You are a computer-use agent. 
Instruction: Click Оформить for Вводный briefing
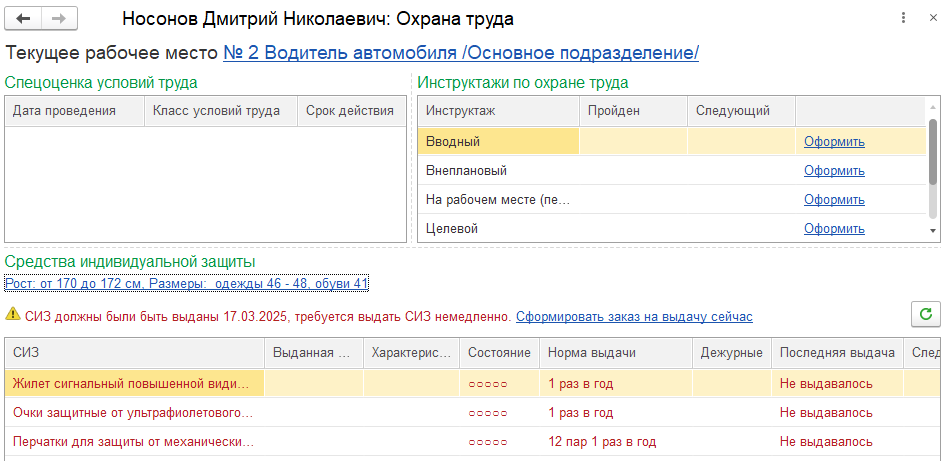[834, 142]
